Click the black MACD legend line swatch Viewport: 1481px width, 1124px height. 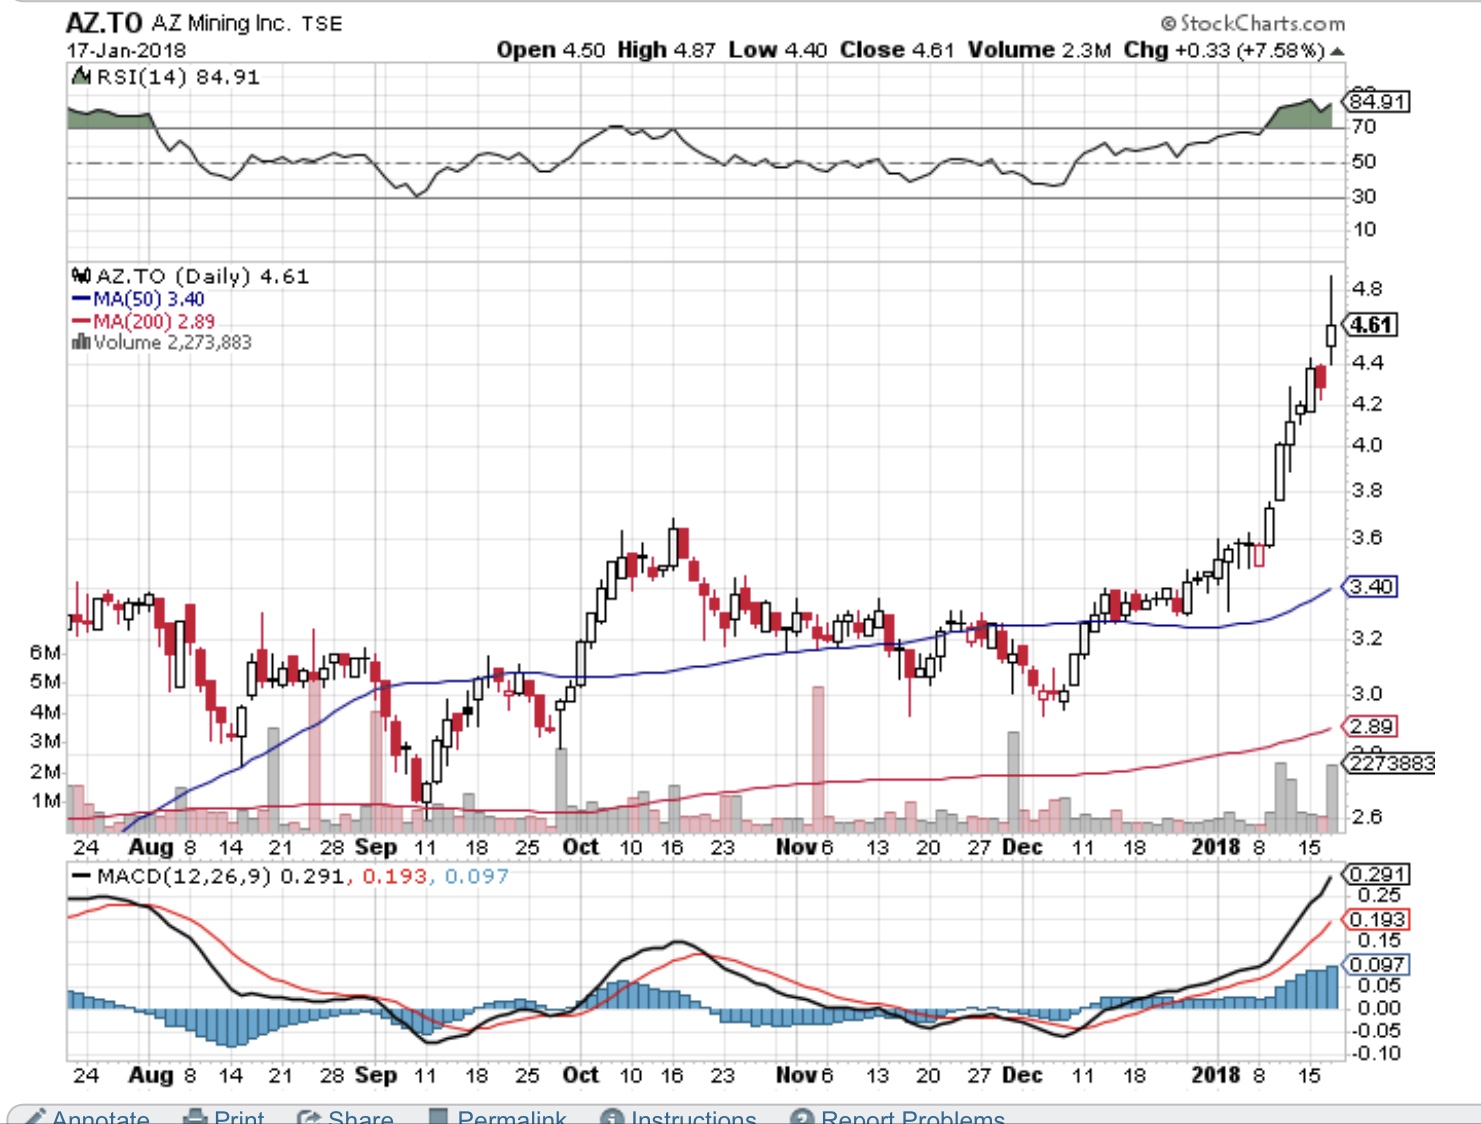pyautogui.click(x=82, y=877)
